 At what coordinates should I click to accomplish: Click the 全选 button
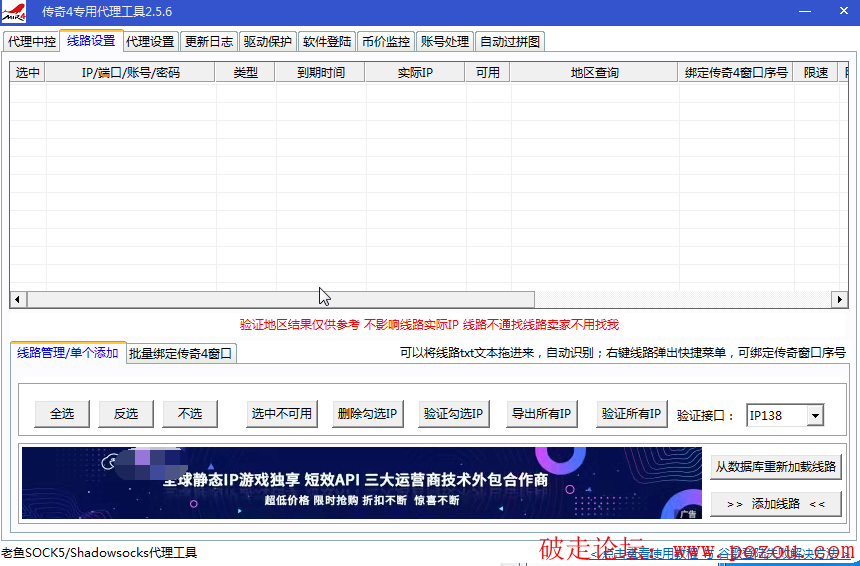62,414
